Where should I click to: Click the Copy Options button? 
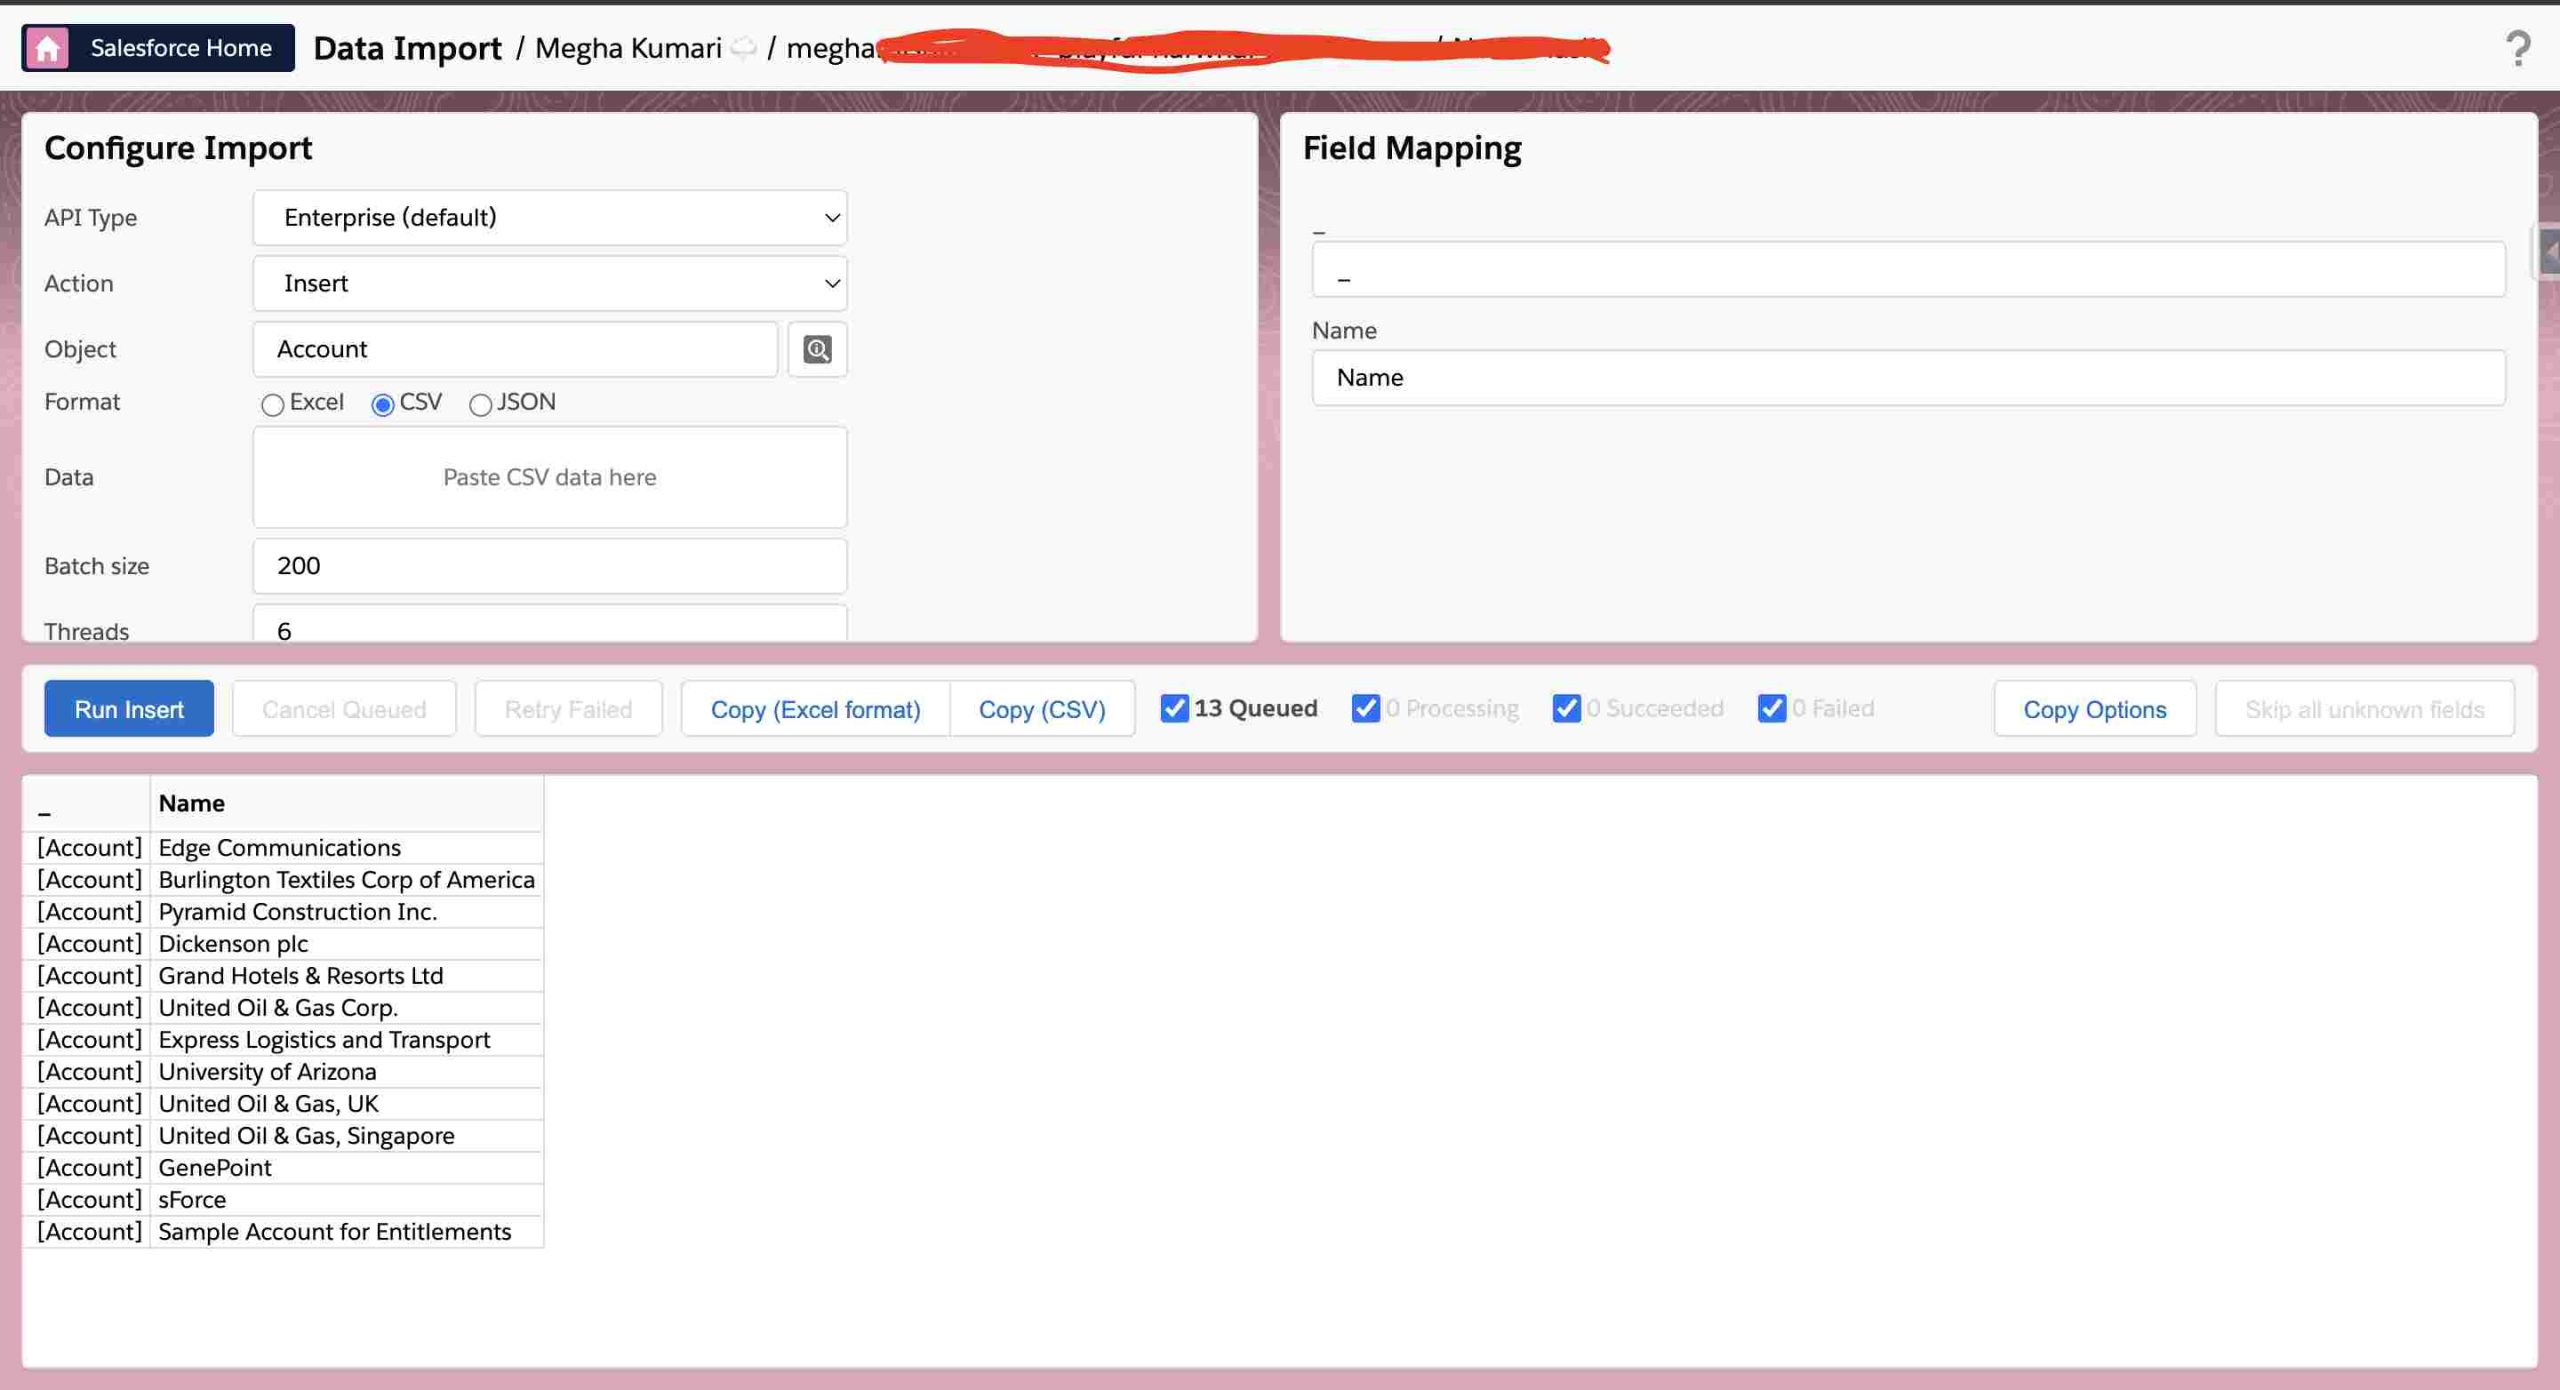point(2094,709)
